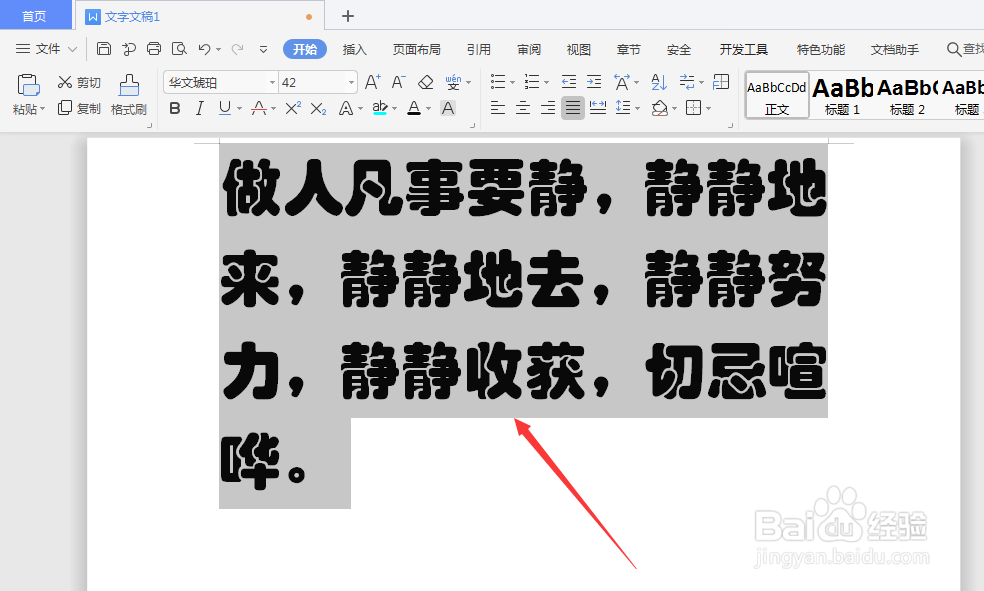The width and height of the screenshot is (984, 591).
Task: Decrease font size with A- icon
Action: (398, 82)
